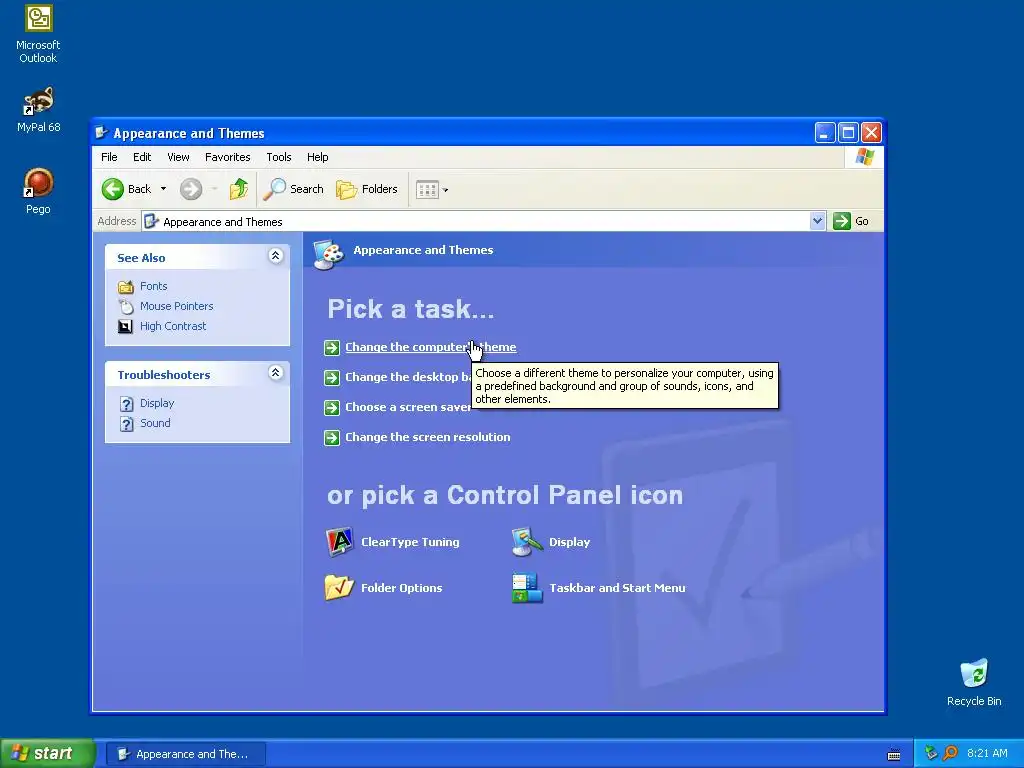Click the Mouse Pointers mouse icon
1024x768 pixels.
pyautogui.click(x=126, y=306)
